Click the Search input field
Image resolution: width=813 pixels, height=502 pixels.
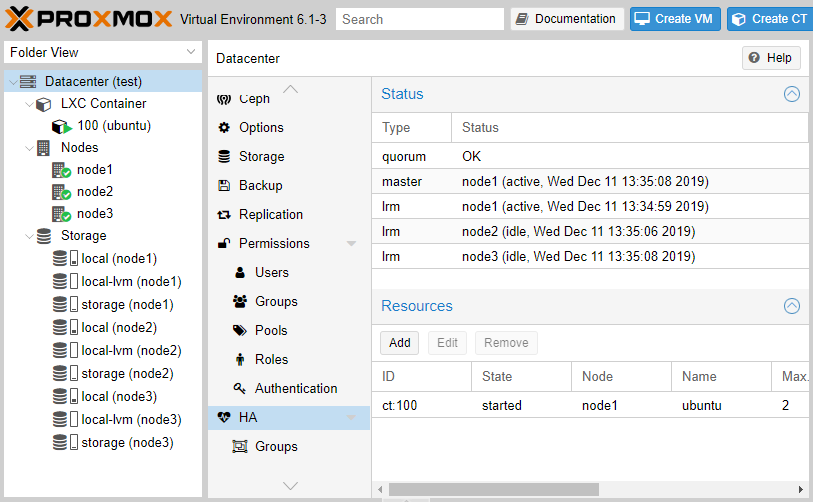pyautogui.click(x=420, y=19)
